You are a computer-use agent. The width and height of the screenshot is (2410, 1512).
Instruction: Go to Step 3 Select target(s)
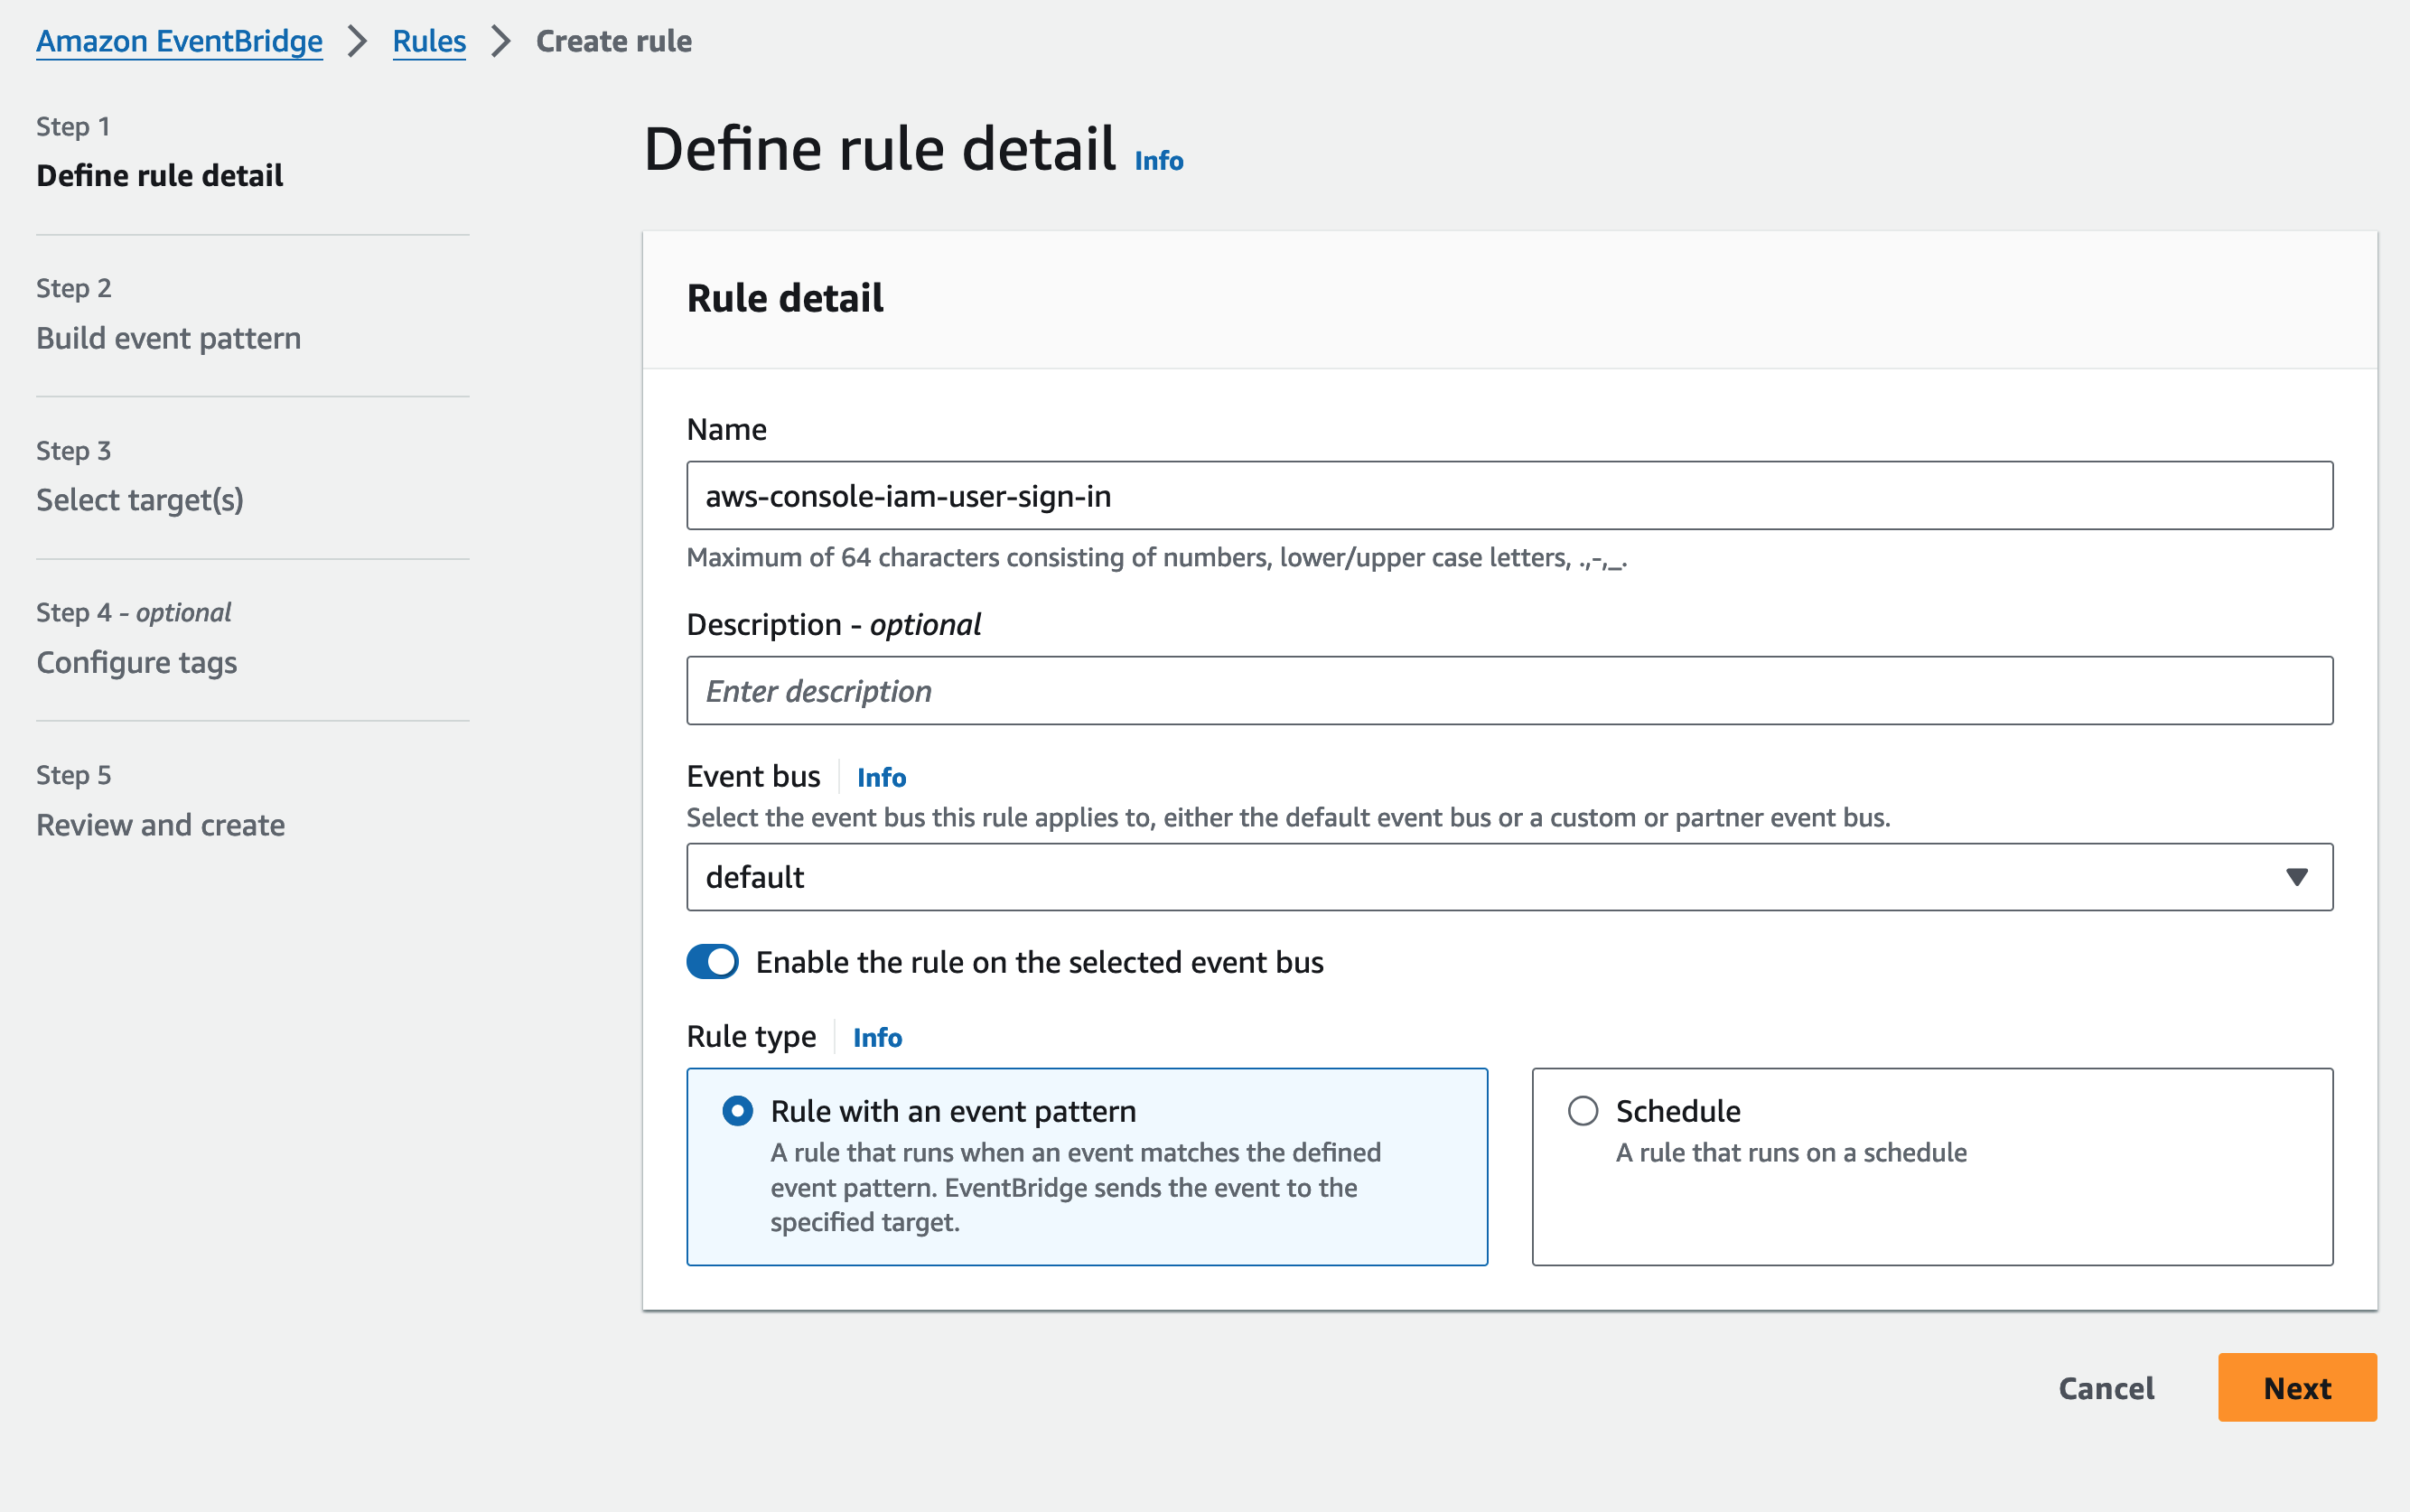click(140, 500)
